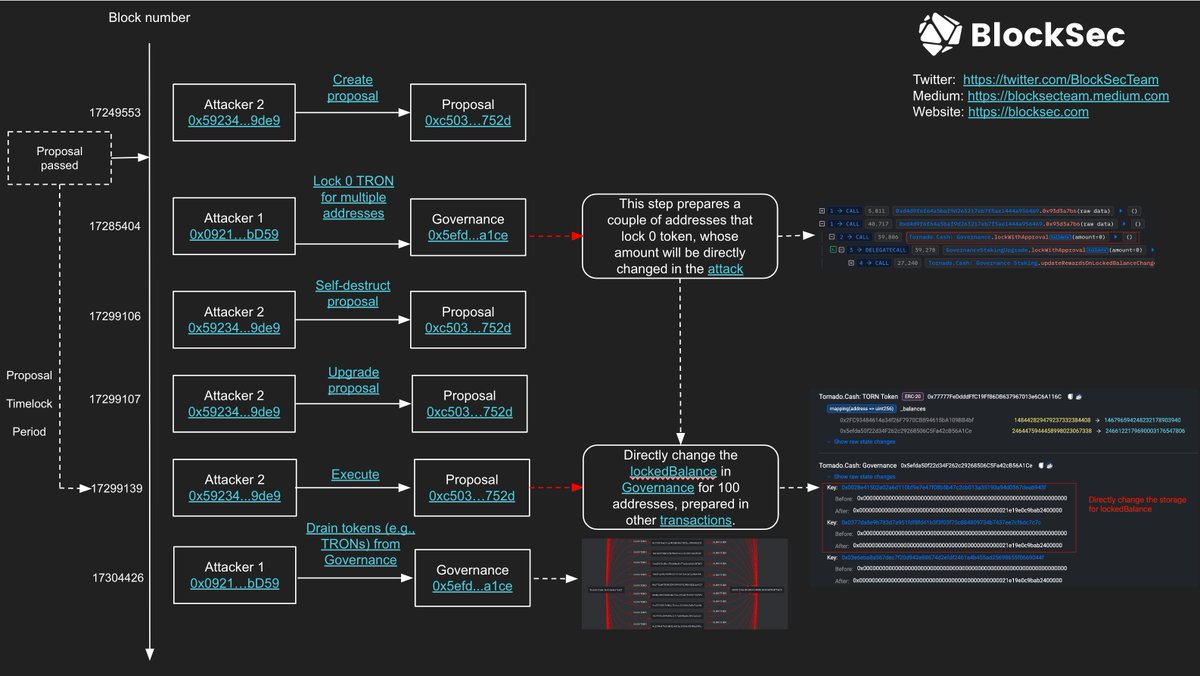Select block number 17249553
The image size is (1200, 676).
[x=115, y=112]
